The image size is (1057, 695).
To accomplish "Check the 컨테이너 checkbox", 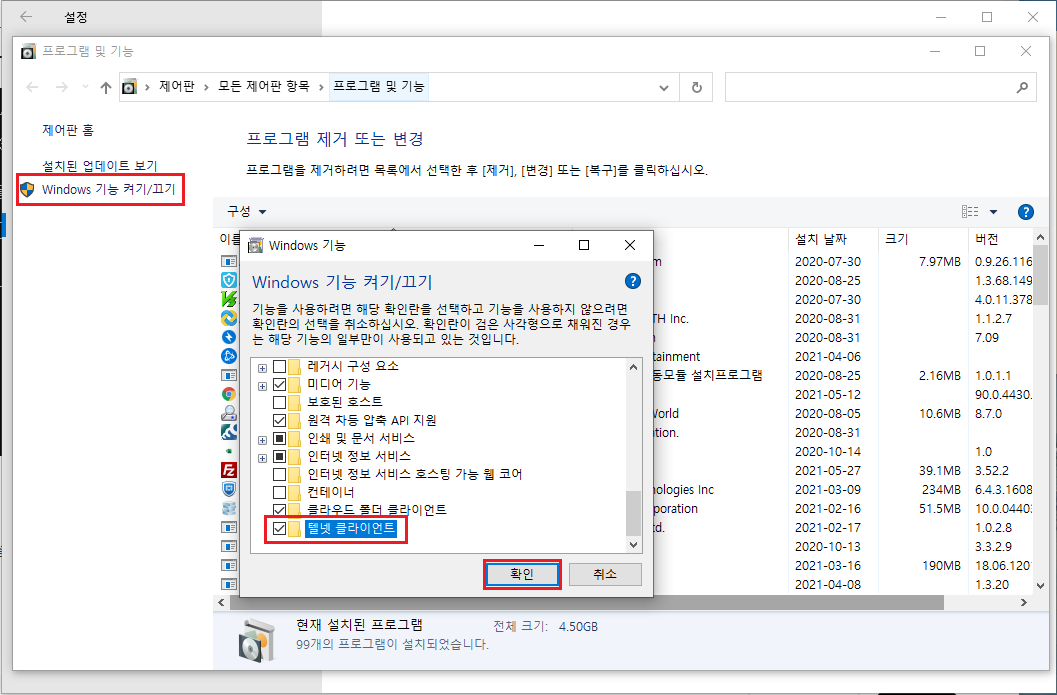I will click(279, 492).
